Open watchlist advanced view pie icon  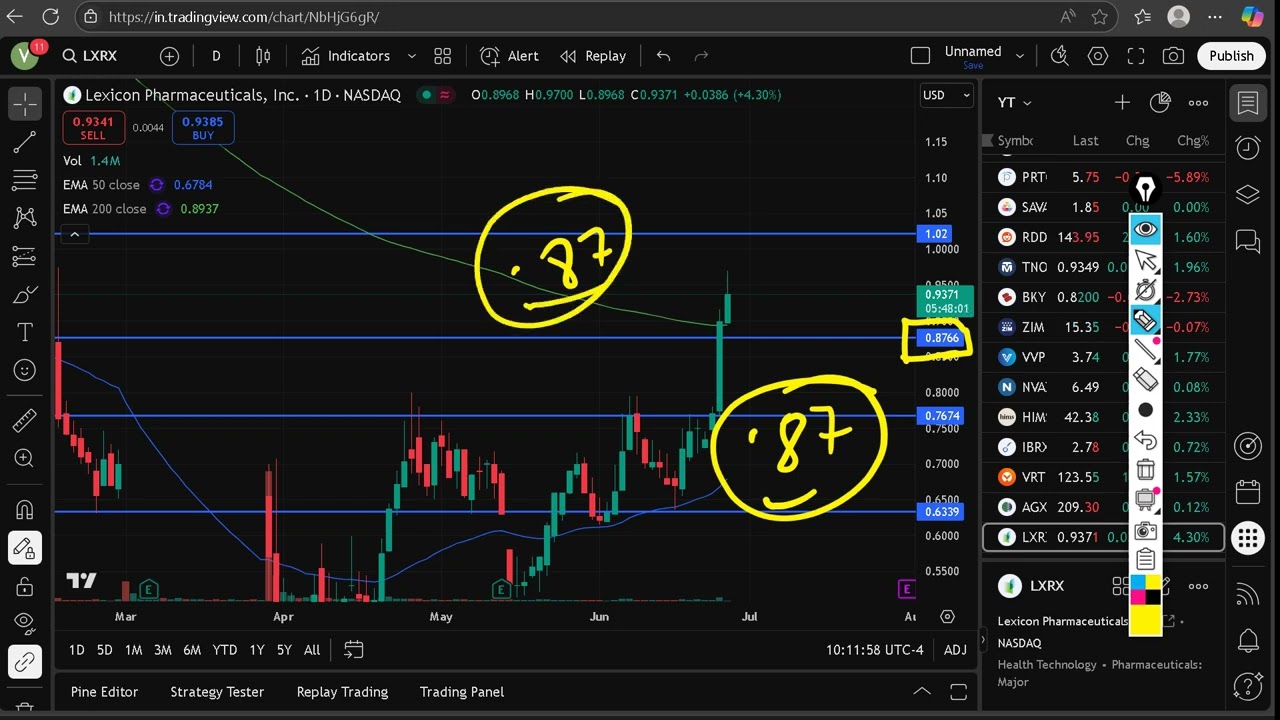click(x=1160, y=102)
